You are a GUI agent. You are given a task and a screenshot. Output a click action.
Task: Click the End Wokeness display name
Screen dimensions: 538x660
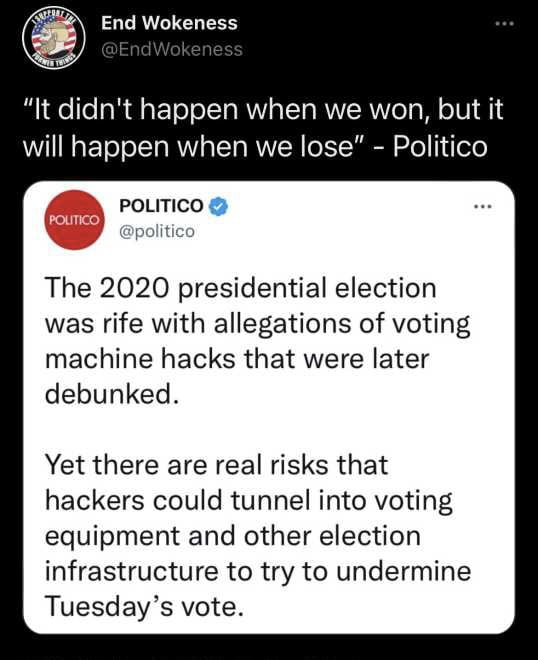click(x=169, y=23)
